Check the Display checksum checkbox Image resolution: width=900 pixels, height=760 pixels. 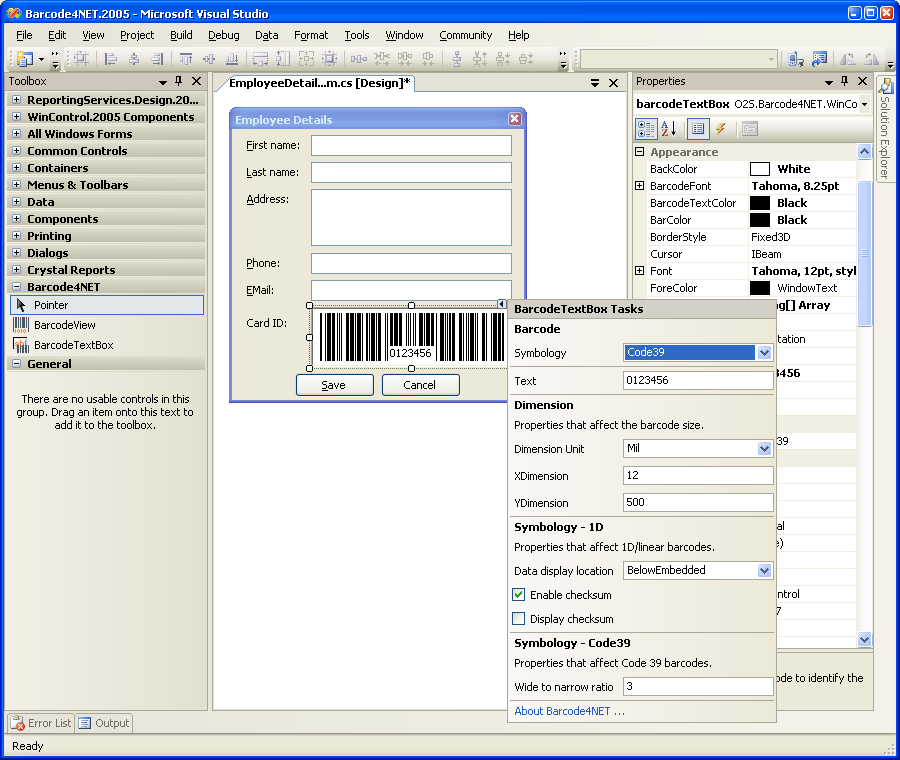(x=519, y=619)
